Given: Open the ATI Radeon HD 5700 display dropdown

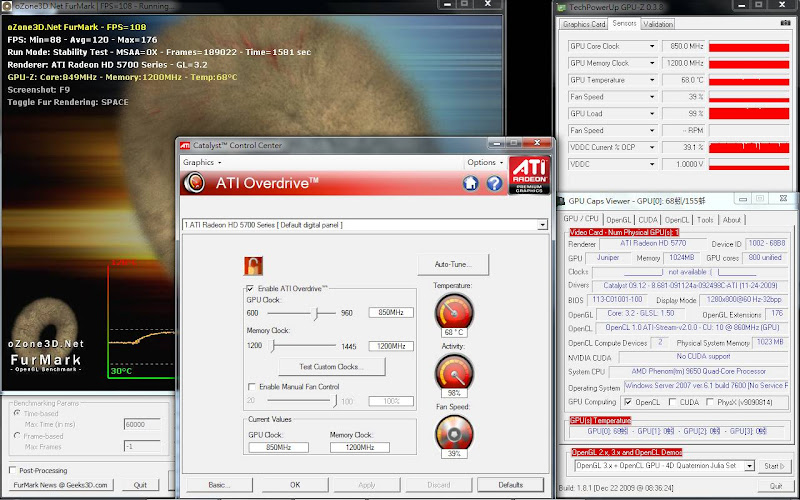Looking at the screenshot, I should click(542, 225).
